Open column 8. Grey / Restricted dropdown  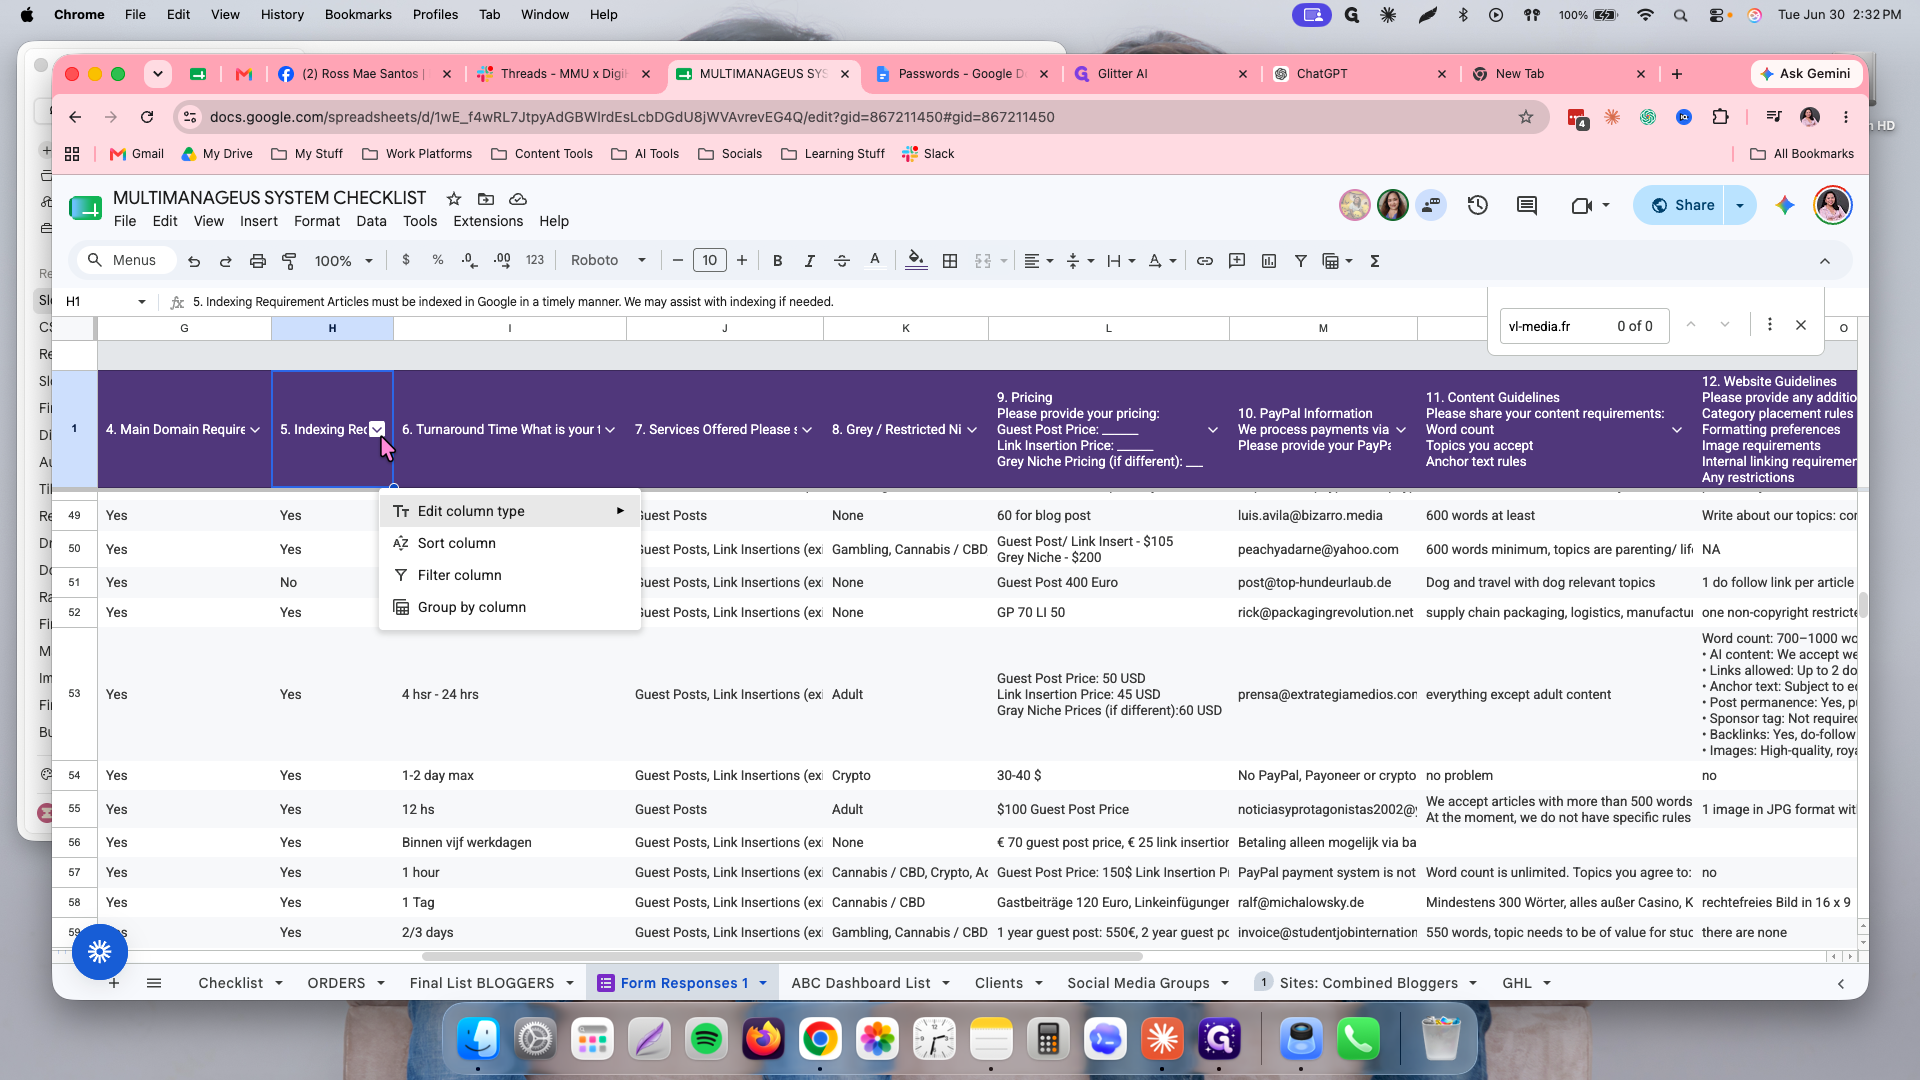972,430
